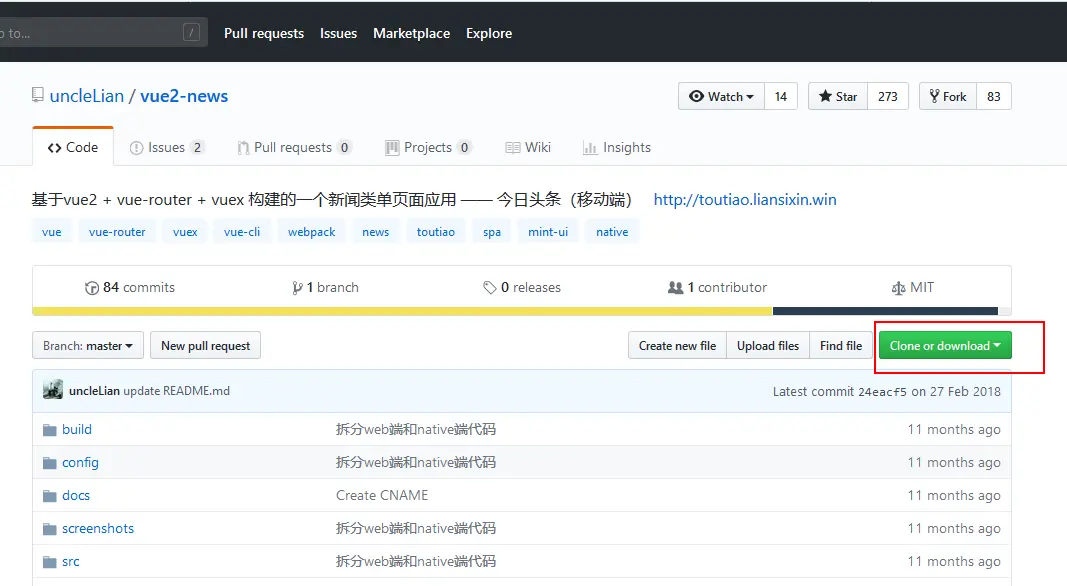
Task: Click the toutiao topic tag
Action: [x=436, y=231]
